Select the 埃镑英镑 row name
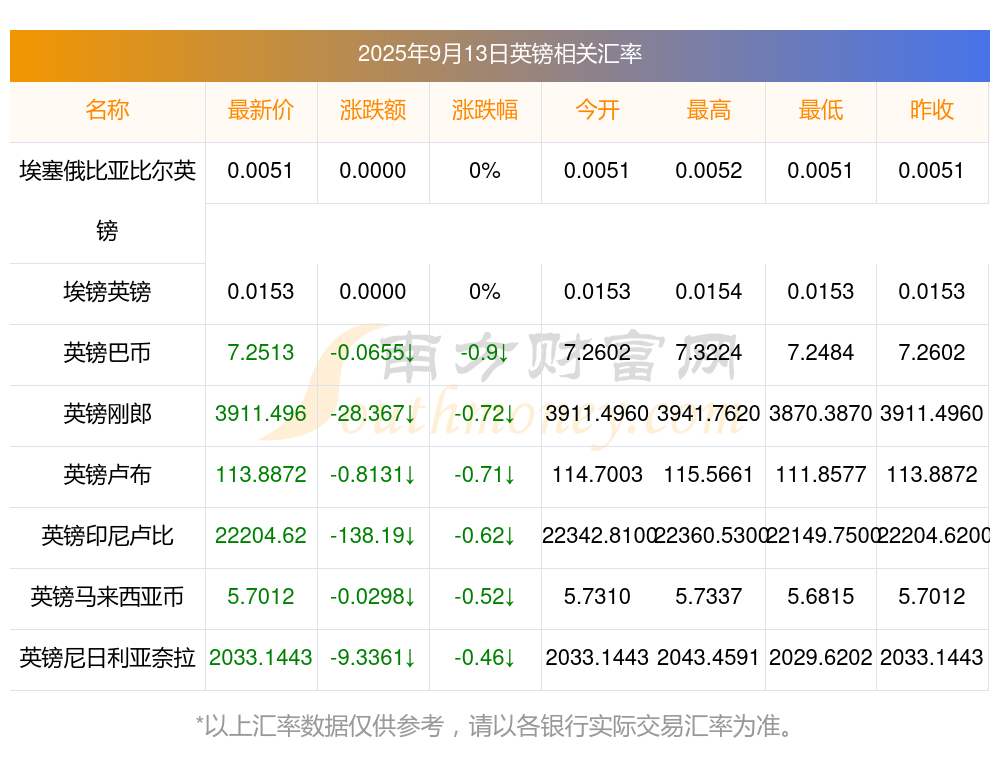The height and width of the screenshot is (757, 1000). [x=107, y=292]
